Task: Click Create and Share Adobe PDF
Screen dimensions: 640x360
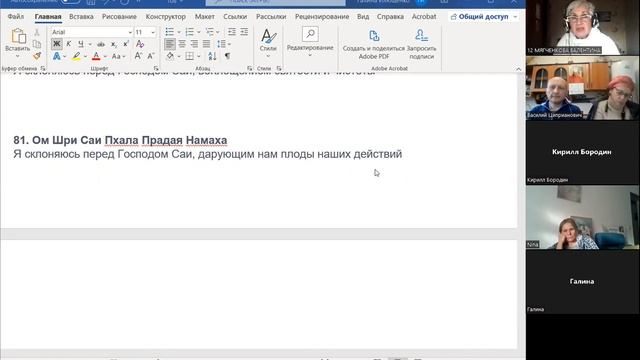Action: click(x=373, y=44)
